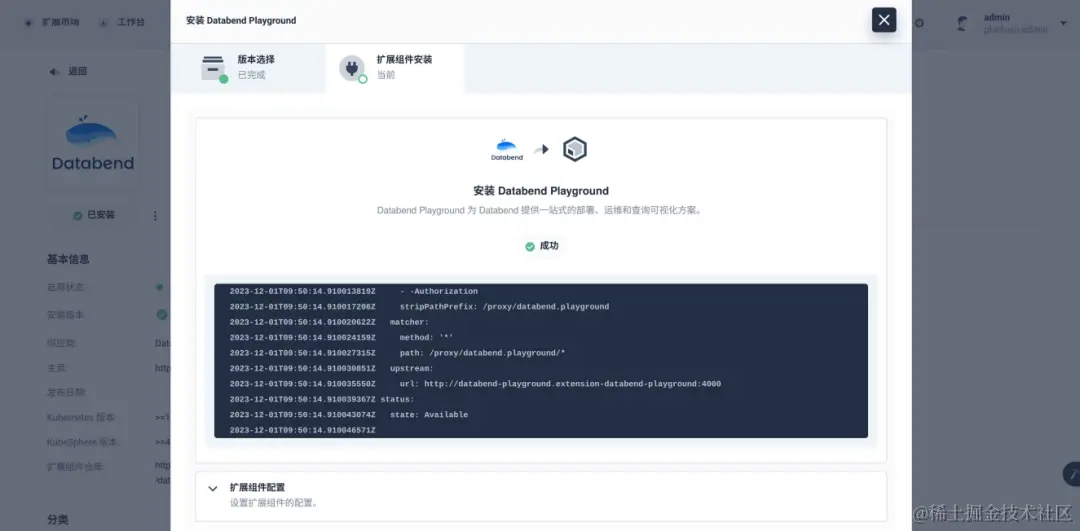Open the 版本选择 step tab
Screen dimensions: 1080x531
click(x=248, y=67)
